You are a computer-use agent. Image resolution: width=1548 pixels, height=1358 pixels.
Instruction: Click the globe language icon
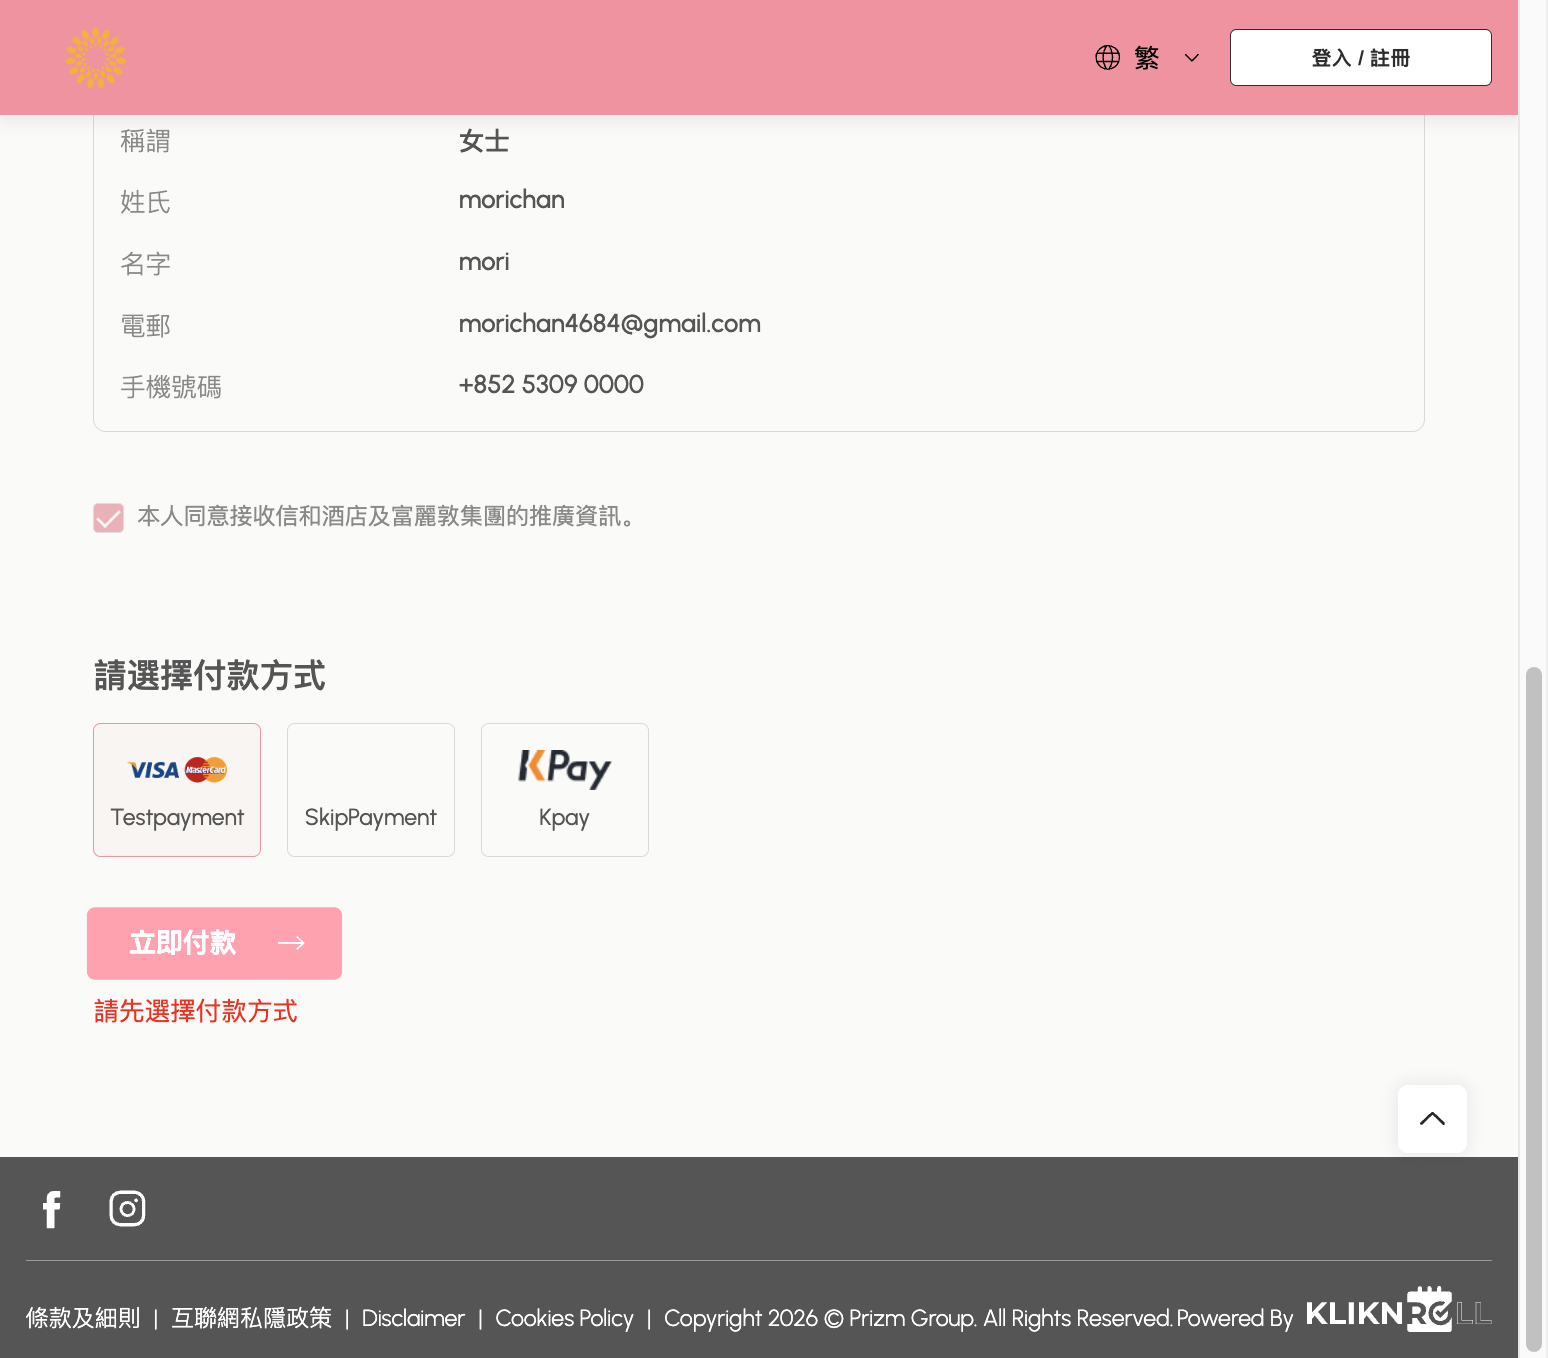click(1107, 58)
